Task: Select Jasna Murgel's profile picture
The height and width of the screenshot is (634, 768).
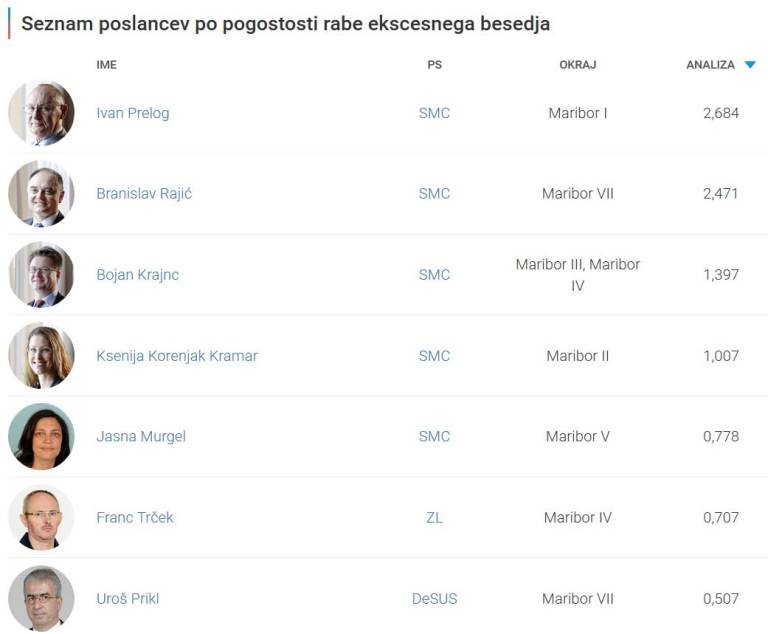Action: point(41,437)
